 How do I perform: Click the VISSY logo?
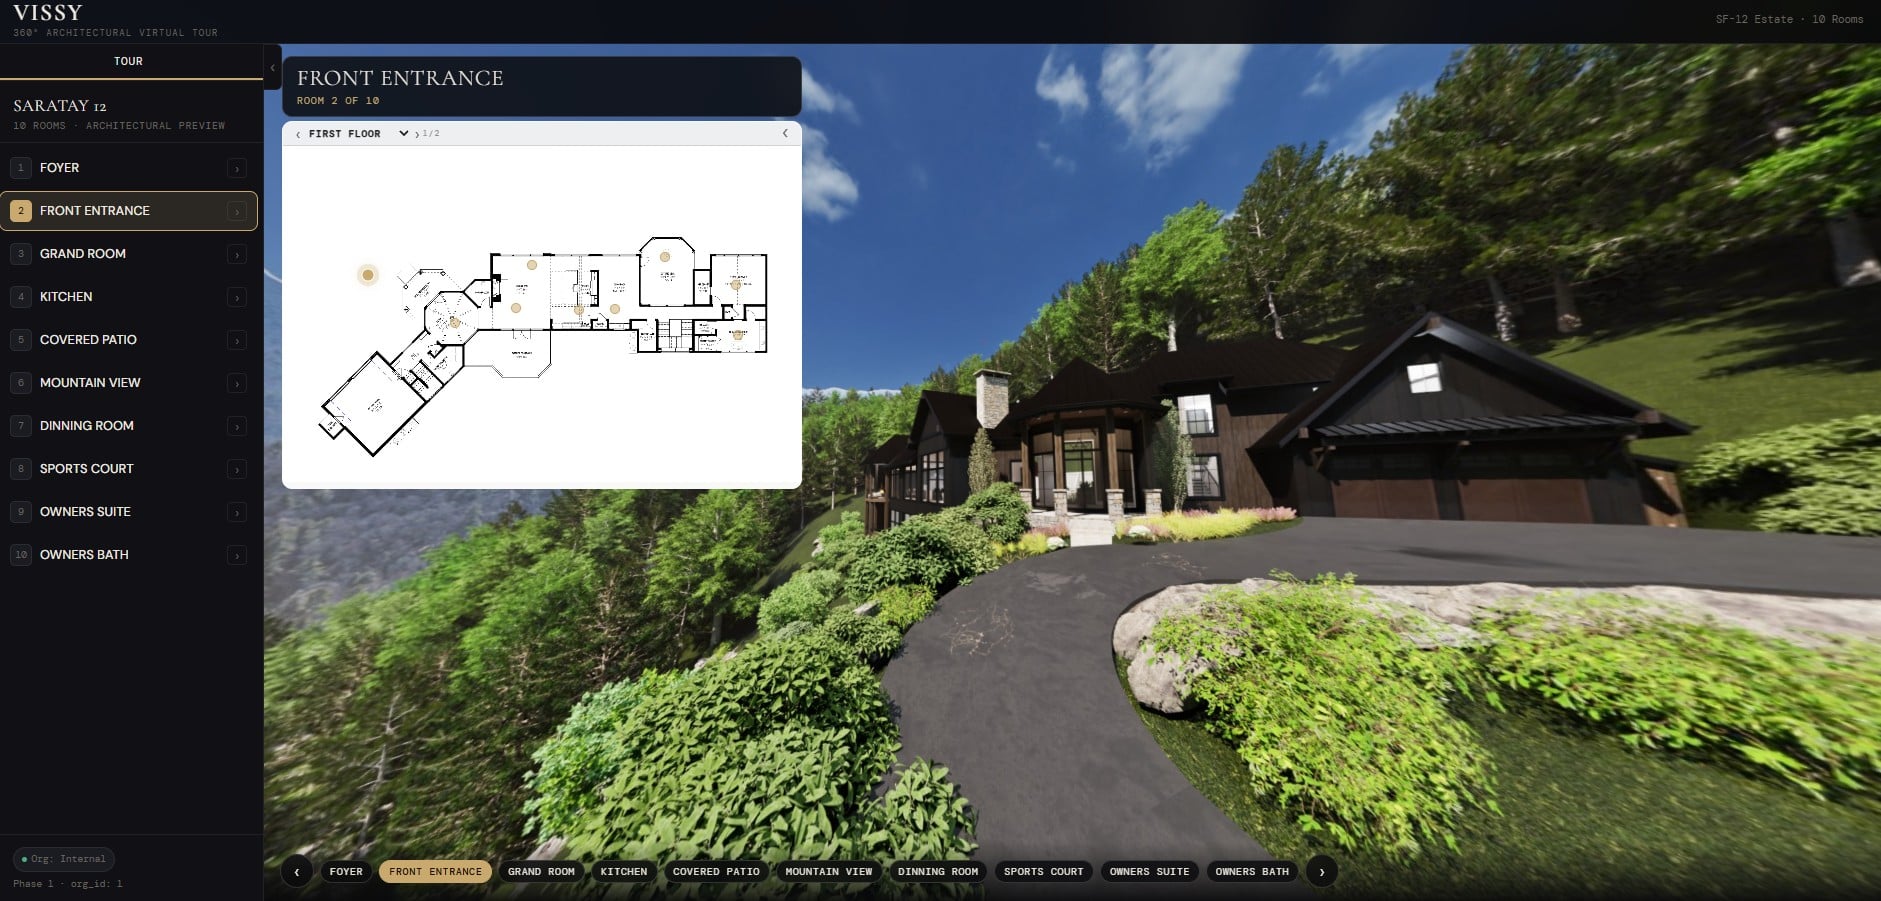(x=48, y=13)
